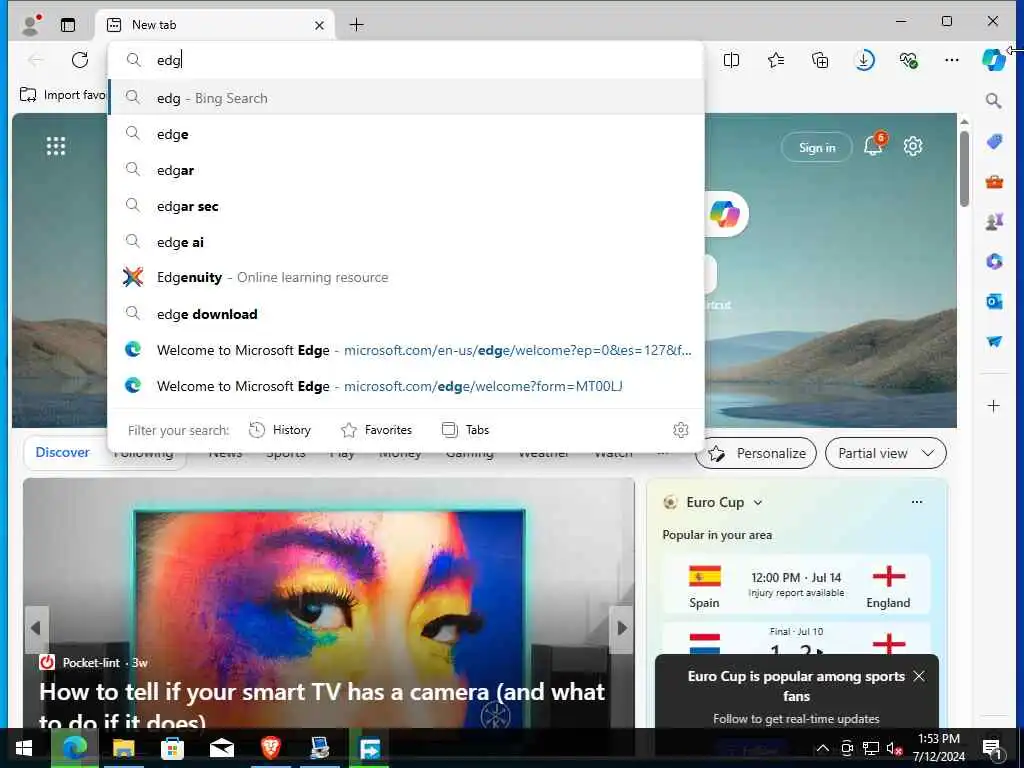
Task: Click the address bar text field
Action: pos(406,60)
